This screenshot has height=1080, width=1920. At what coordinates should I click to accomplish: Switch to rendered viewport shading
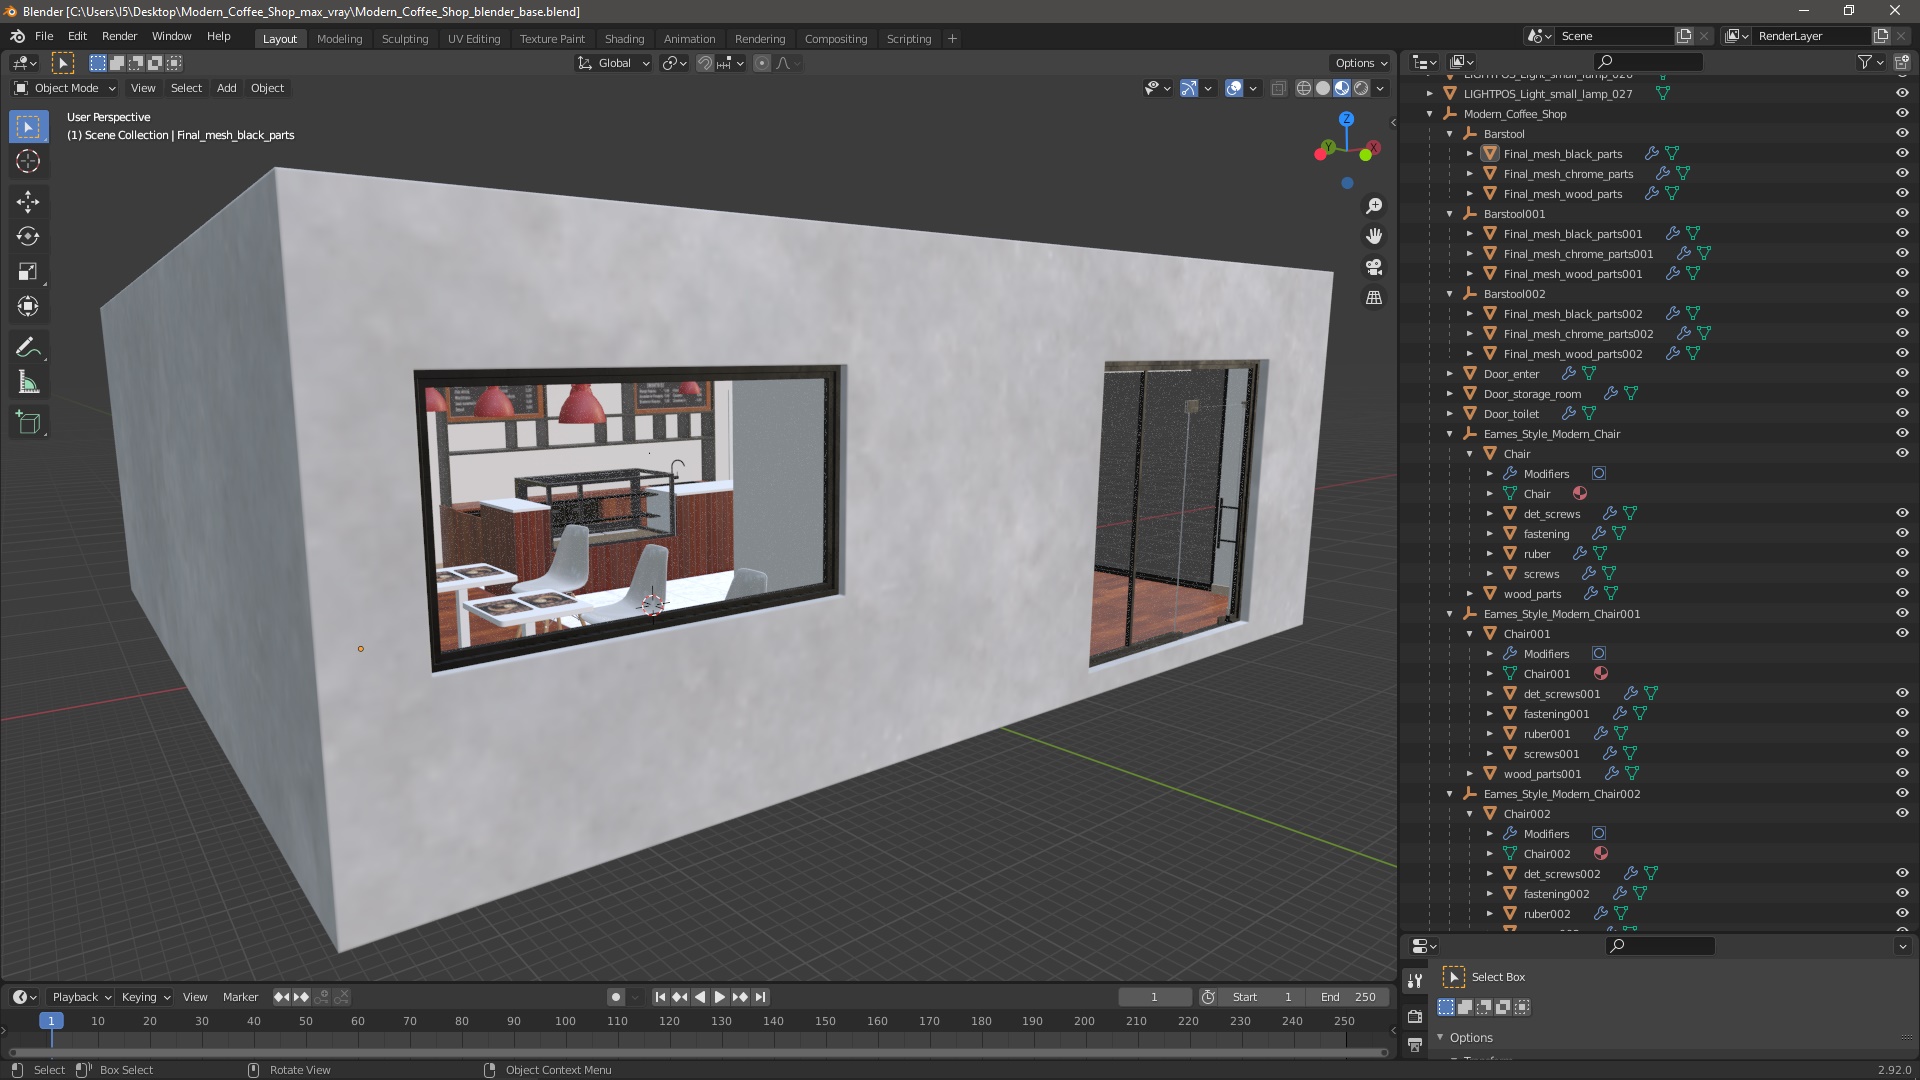click(x=1361, y=88)
